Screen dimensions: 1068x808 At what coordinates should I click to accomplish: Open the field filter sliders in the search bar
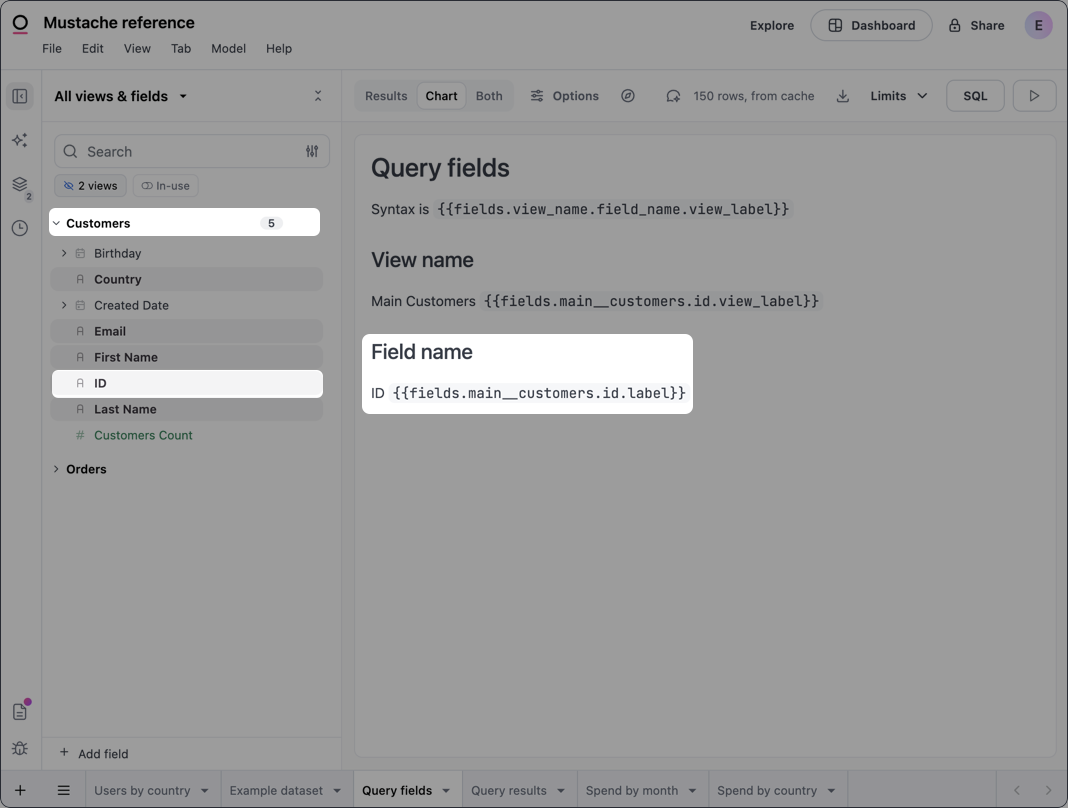[311, 150]
